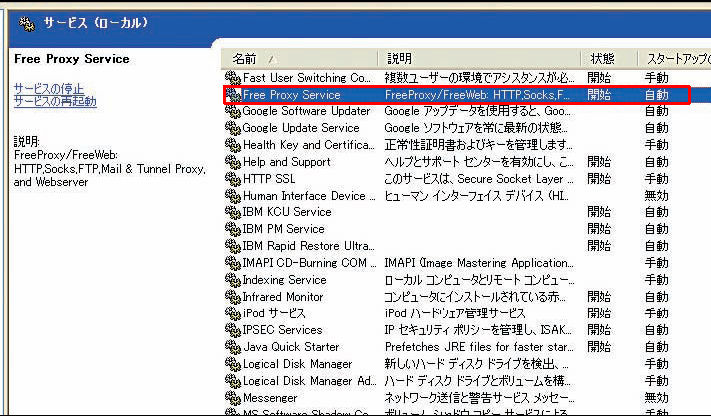Click gear icon beside iPod サービス
This screenshot has height=416, width=711.
pyautogui.click(x=233, y=313)
